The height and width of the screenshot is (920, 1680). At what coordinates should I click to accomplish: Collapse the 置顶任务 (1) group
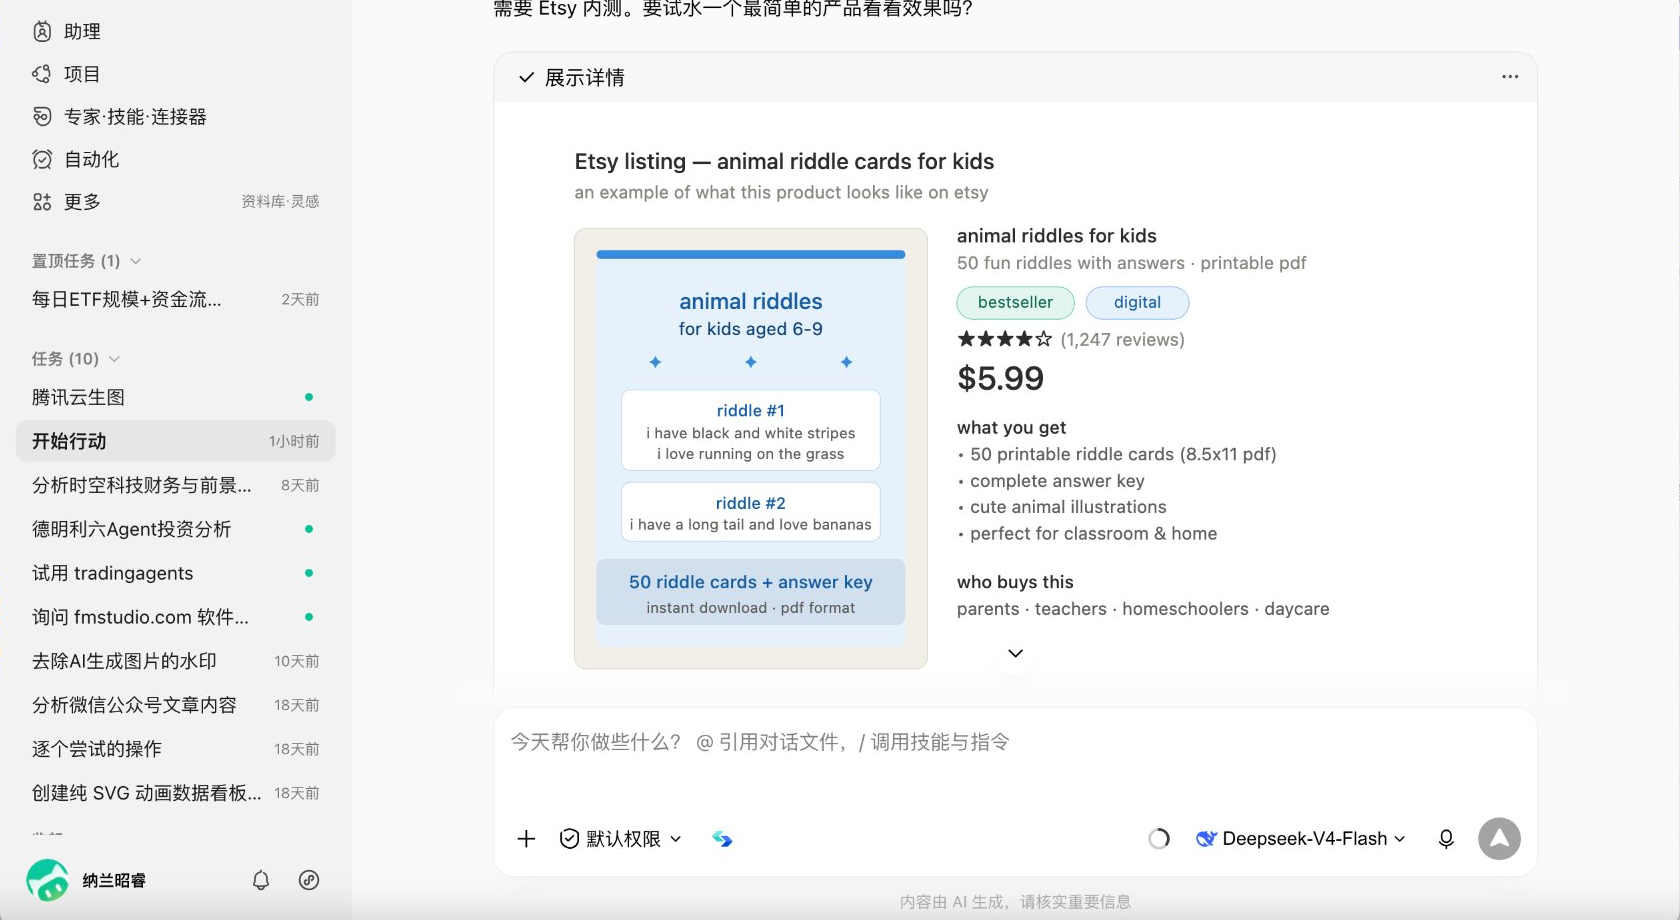[86, 261]
